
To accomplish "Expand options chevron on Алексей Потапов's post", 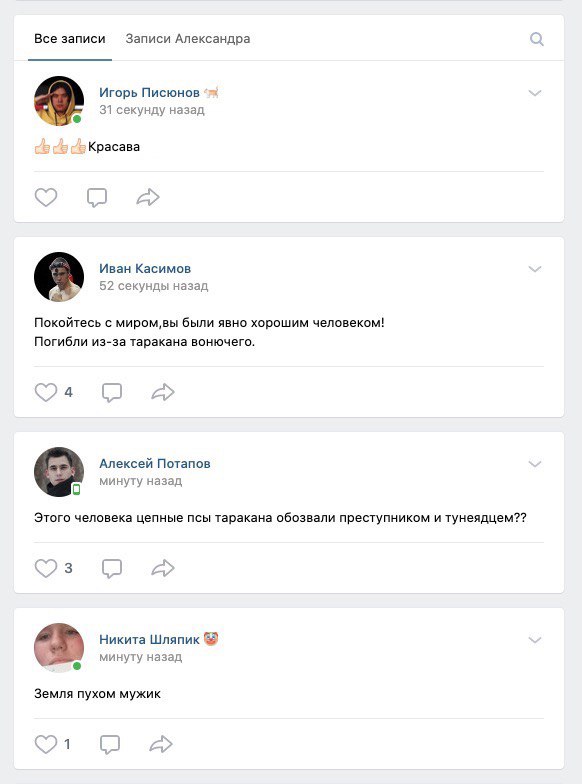I will click(x=535, y=464).
